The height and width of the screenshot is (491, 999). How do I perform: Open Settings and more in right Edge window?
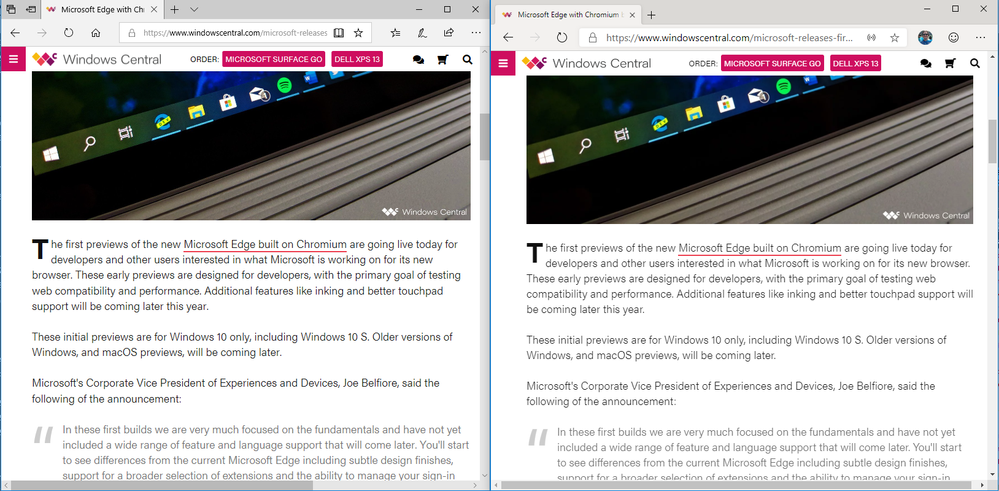(981, 38)
